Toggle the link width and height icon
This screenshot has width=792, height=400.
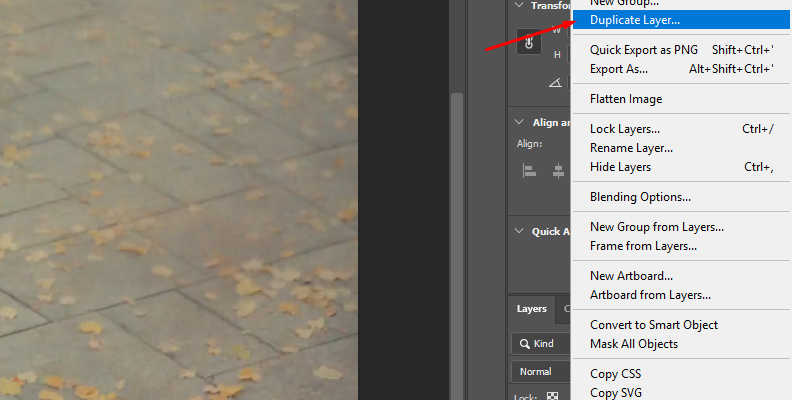pos(529,41)
